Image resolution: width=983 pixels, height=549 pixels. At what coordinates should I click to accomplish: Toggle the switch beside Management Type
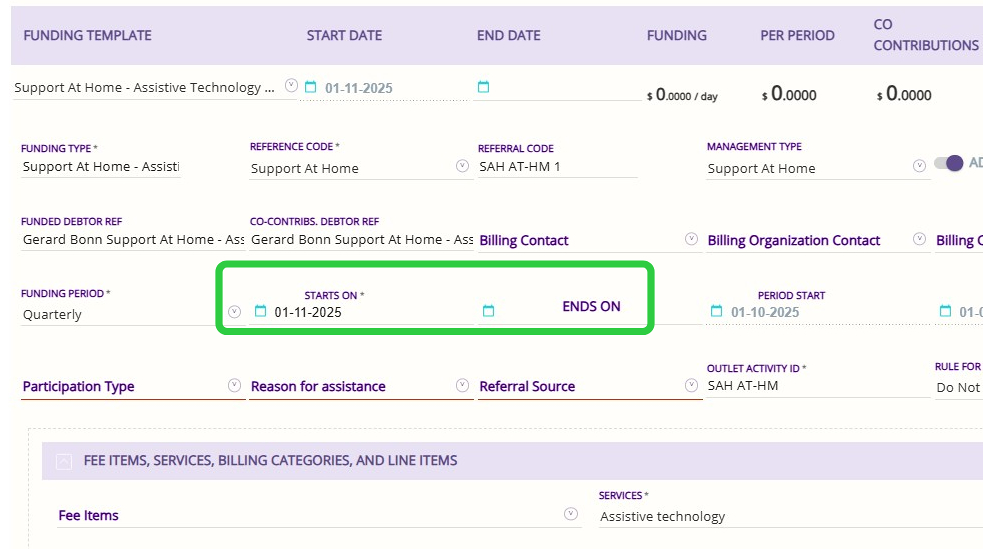pyautogui.click(x=948, y=163)
